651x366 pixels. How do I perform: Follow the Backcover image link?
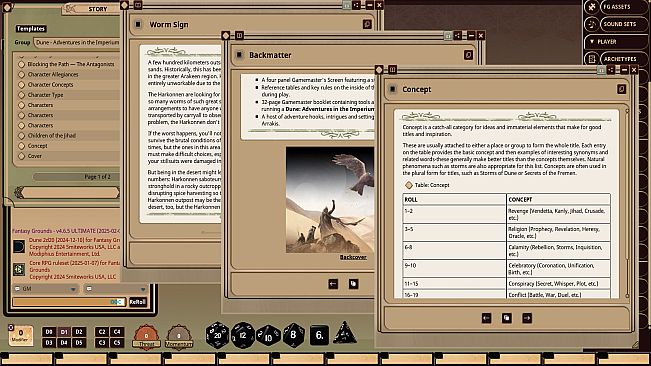[353, 257]
